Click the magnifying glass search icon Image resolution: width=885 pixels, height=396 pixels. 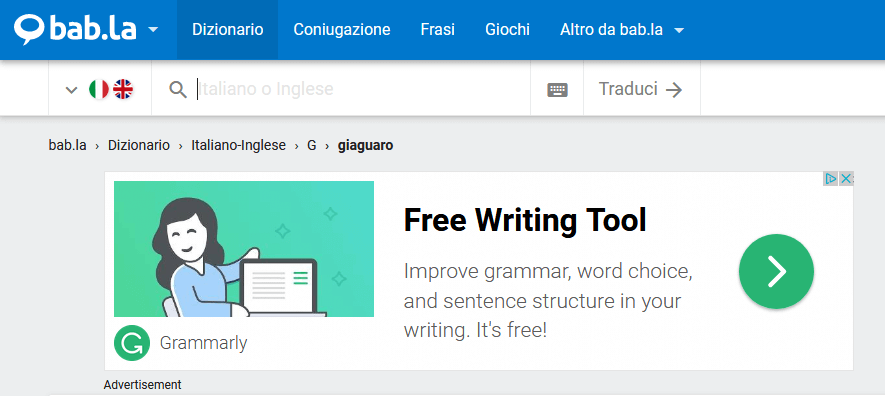click(x=178, y=89)
